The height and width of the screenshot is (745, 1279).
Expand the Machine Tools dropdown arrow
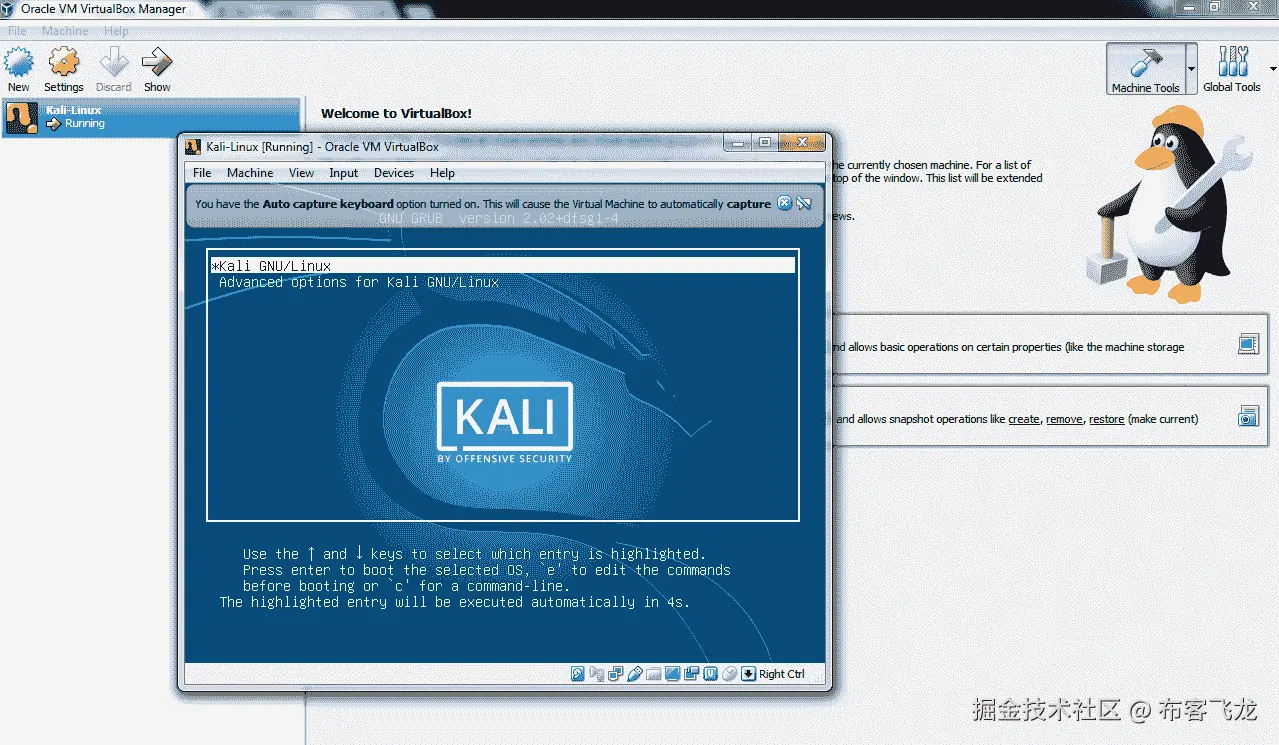(x=1191, y=69)
